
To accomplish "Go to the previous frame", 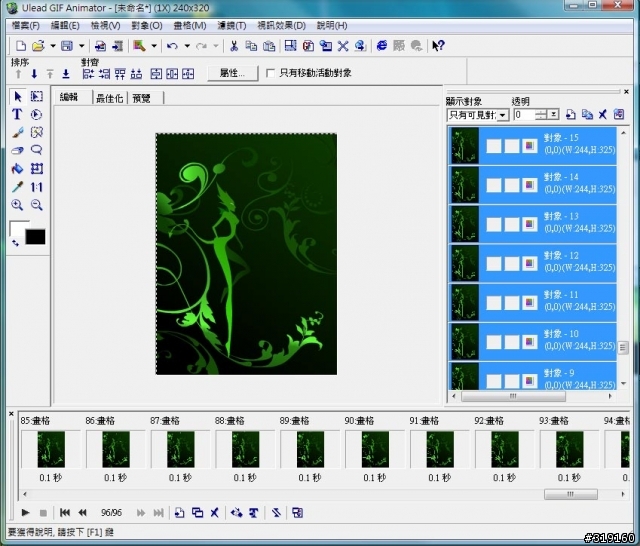I will [82, 513].
